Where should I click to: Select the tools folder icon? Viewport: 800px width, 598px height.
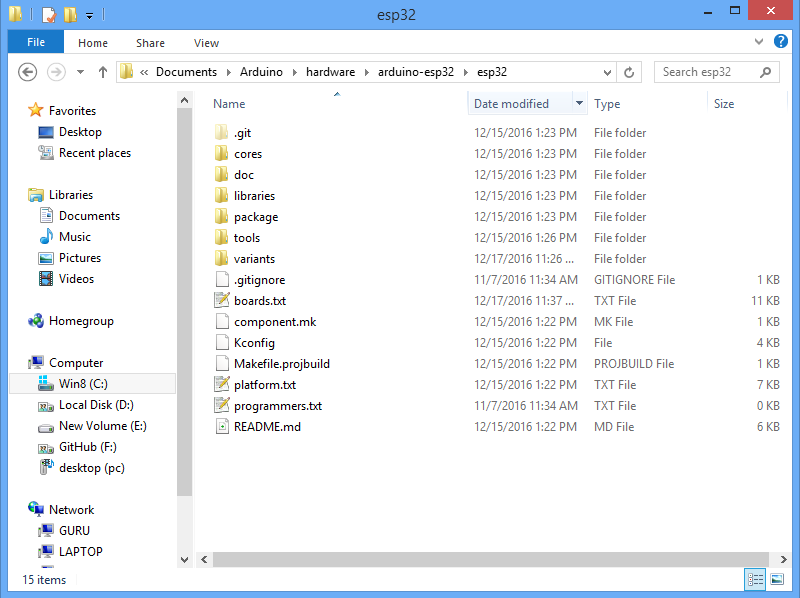point(221,237)
